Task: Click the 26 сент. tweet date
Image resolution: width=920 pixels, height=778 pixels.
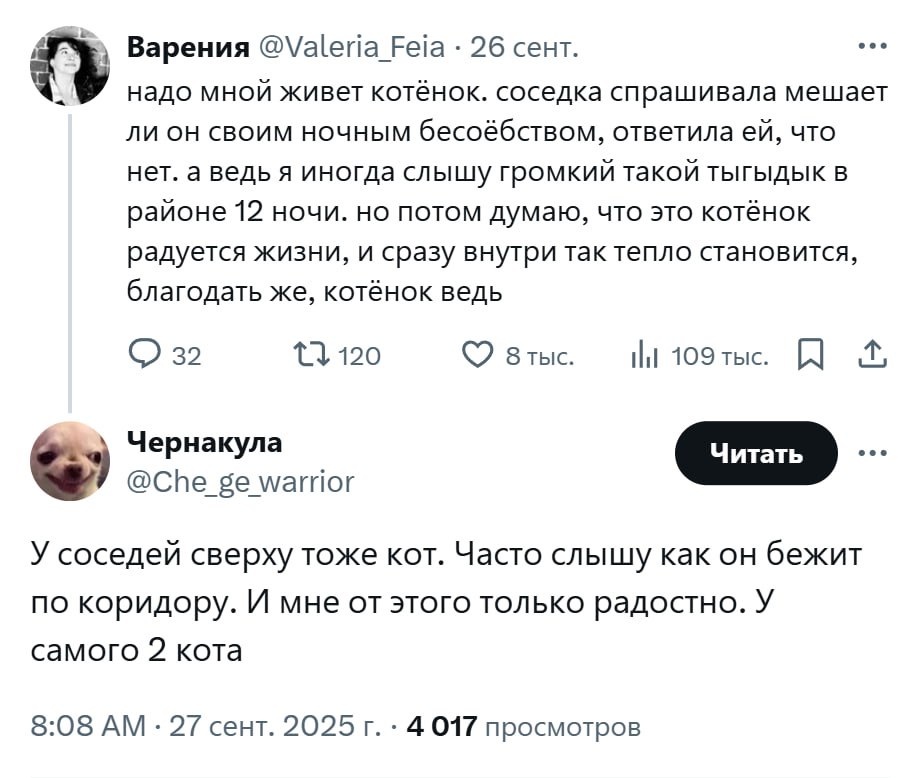Action: 524,46
